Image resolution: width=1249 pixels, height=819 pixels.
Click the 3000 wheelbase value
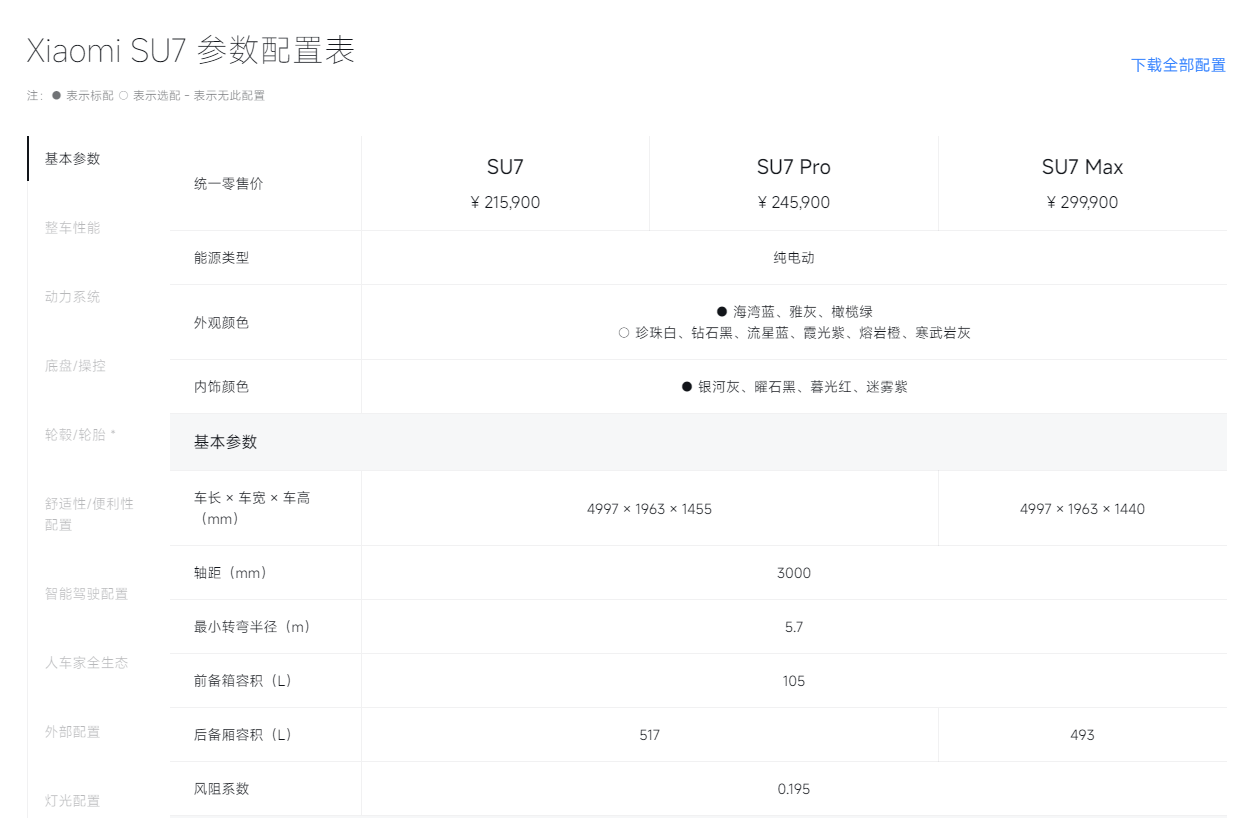pyautogui.click(x=794, y=573)
